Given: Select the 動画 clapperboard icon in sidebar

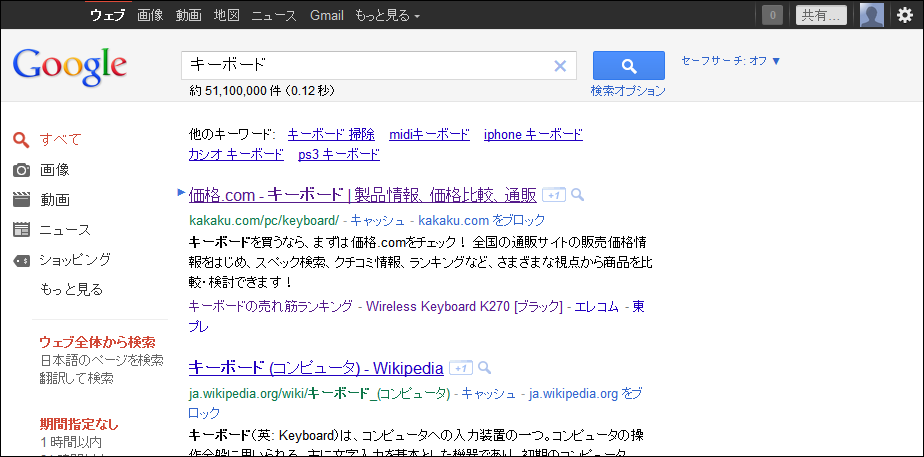Looking at the screenshot, I should [21, 200].
